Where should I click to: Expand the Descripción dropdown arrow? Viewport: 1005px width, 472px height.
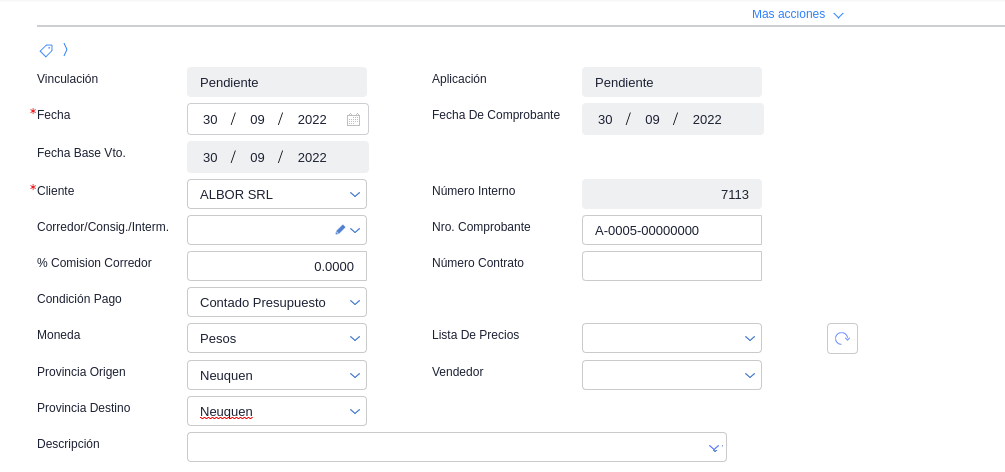point(714,448)
